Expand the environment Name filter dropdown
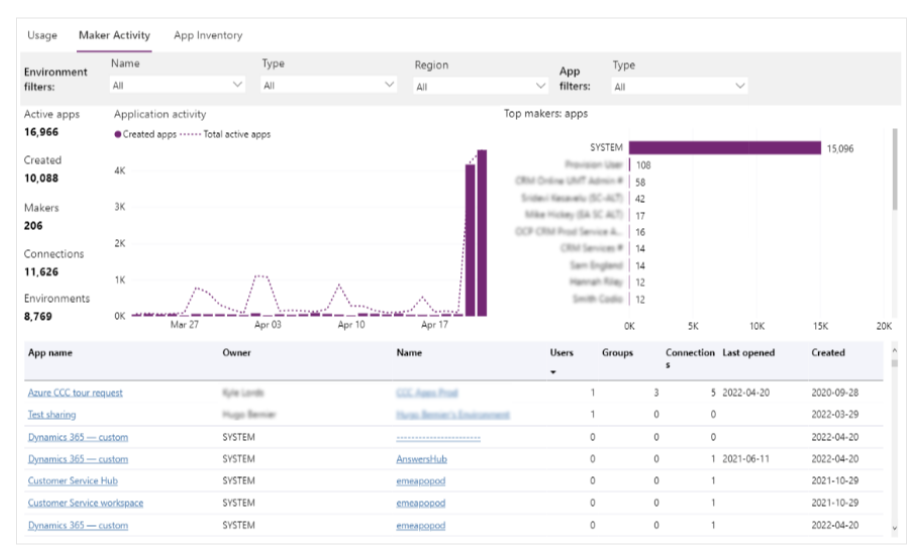Viewport: 922px width, 557px height. pyautogui.click(x=177, y=86)
